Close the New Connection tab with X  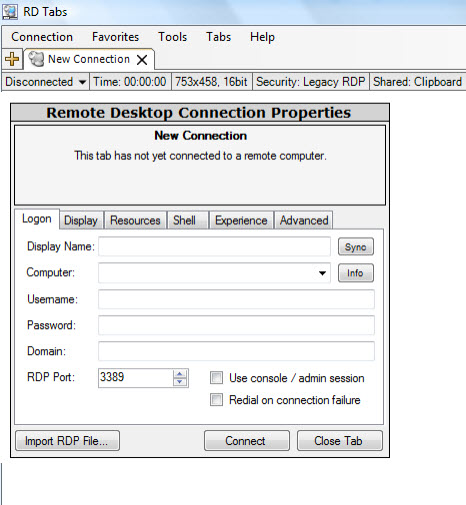click(142, 60)
